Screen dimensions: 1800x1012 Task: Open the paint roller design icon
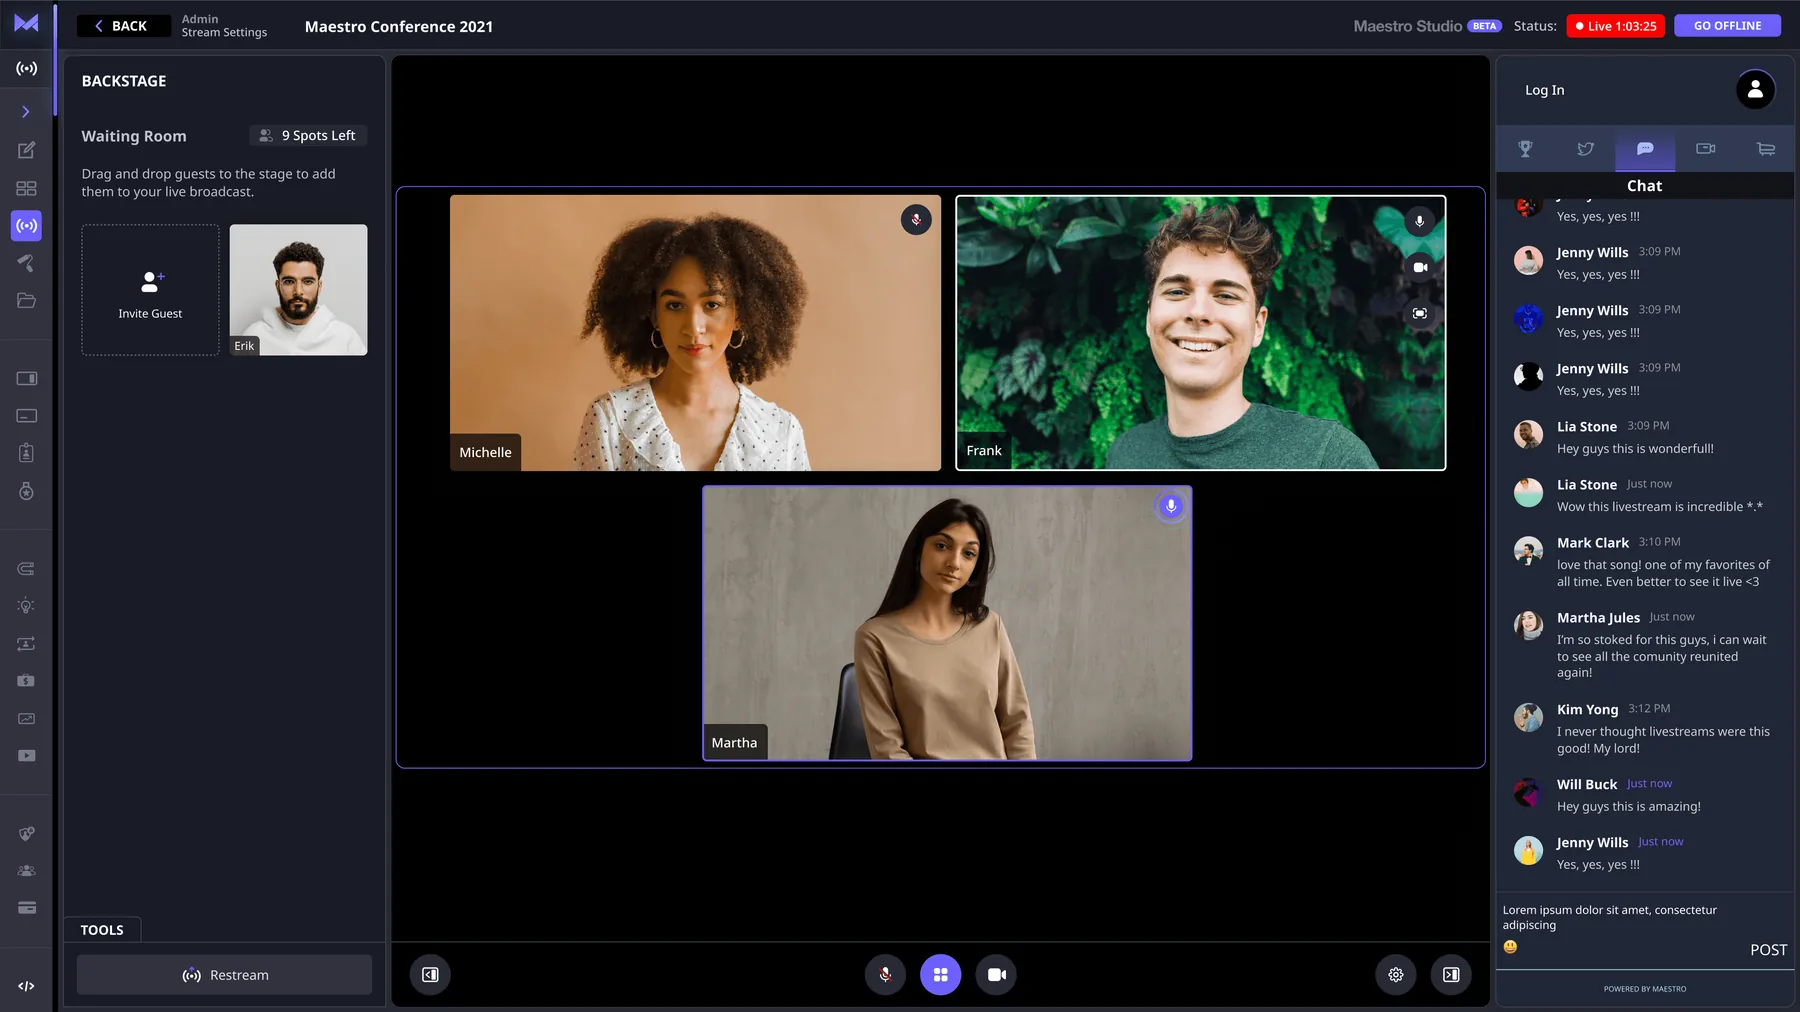26,263
